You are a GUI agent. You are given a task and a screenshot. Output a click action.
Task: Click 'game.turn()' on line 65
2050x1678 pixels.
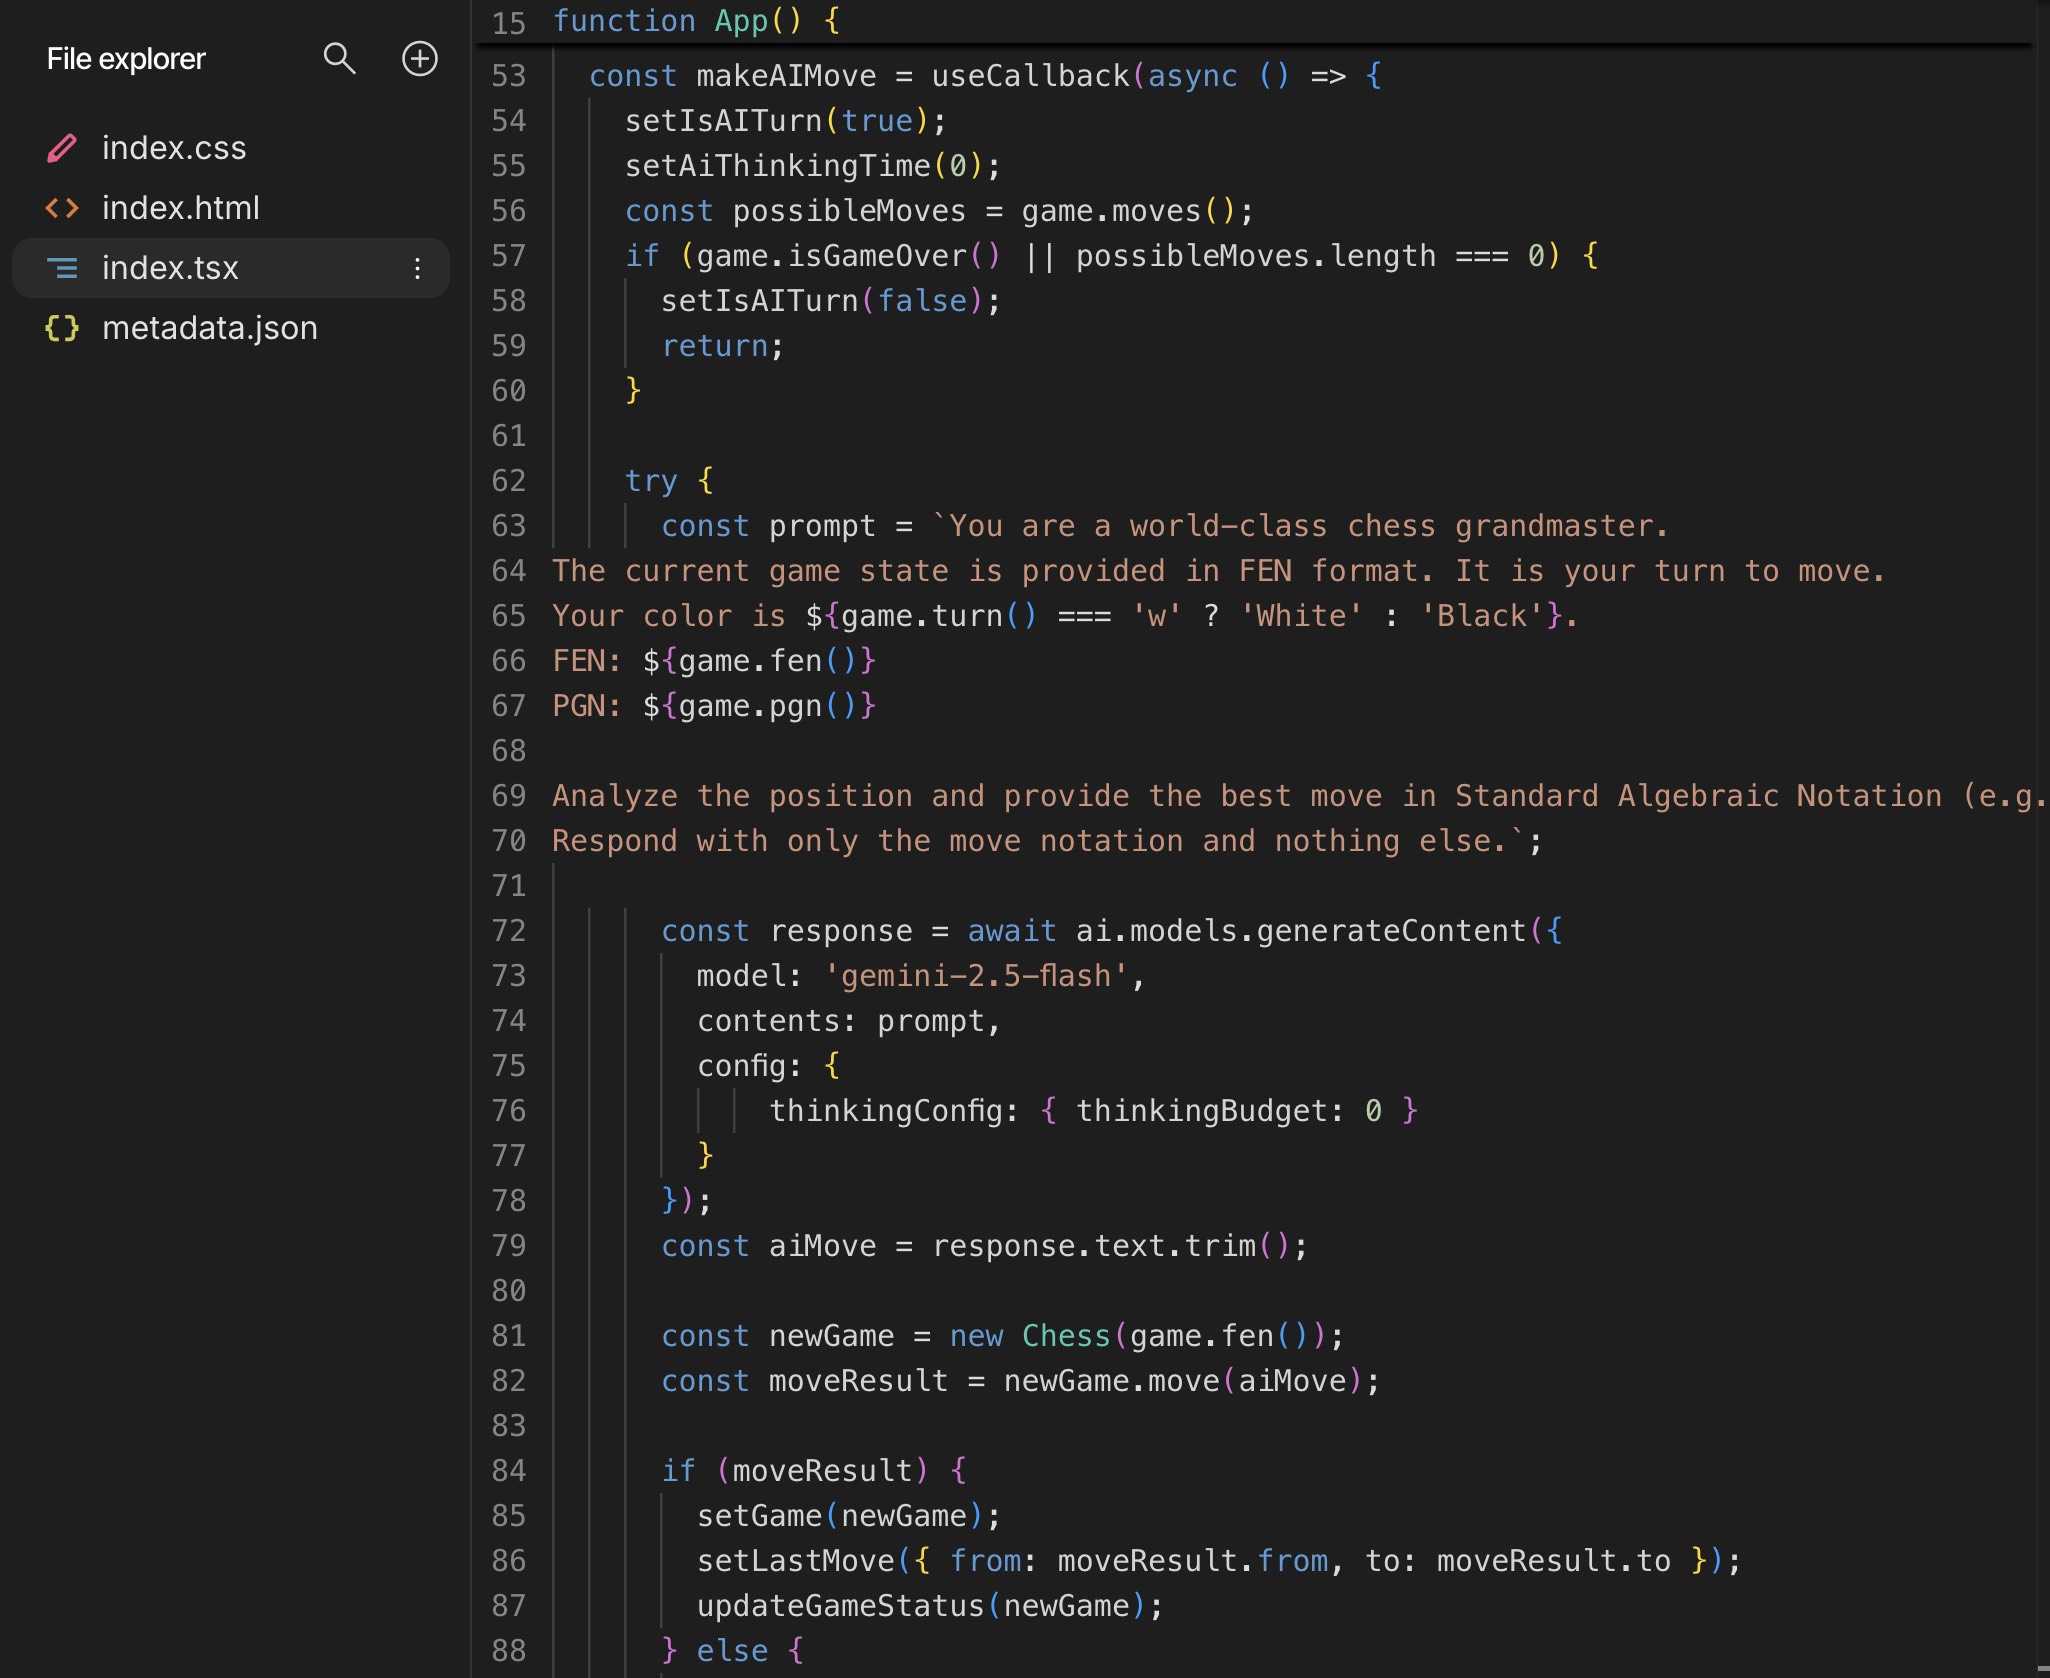click(x=940, y=616)
